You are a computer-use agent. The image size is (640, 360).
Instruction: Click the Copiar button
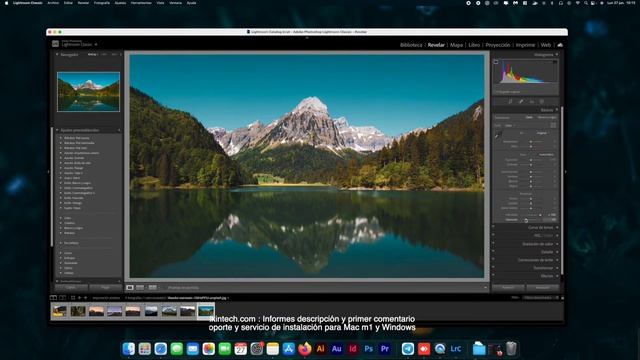(x=71, y=288)
